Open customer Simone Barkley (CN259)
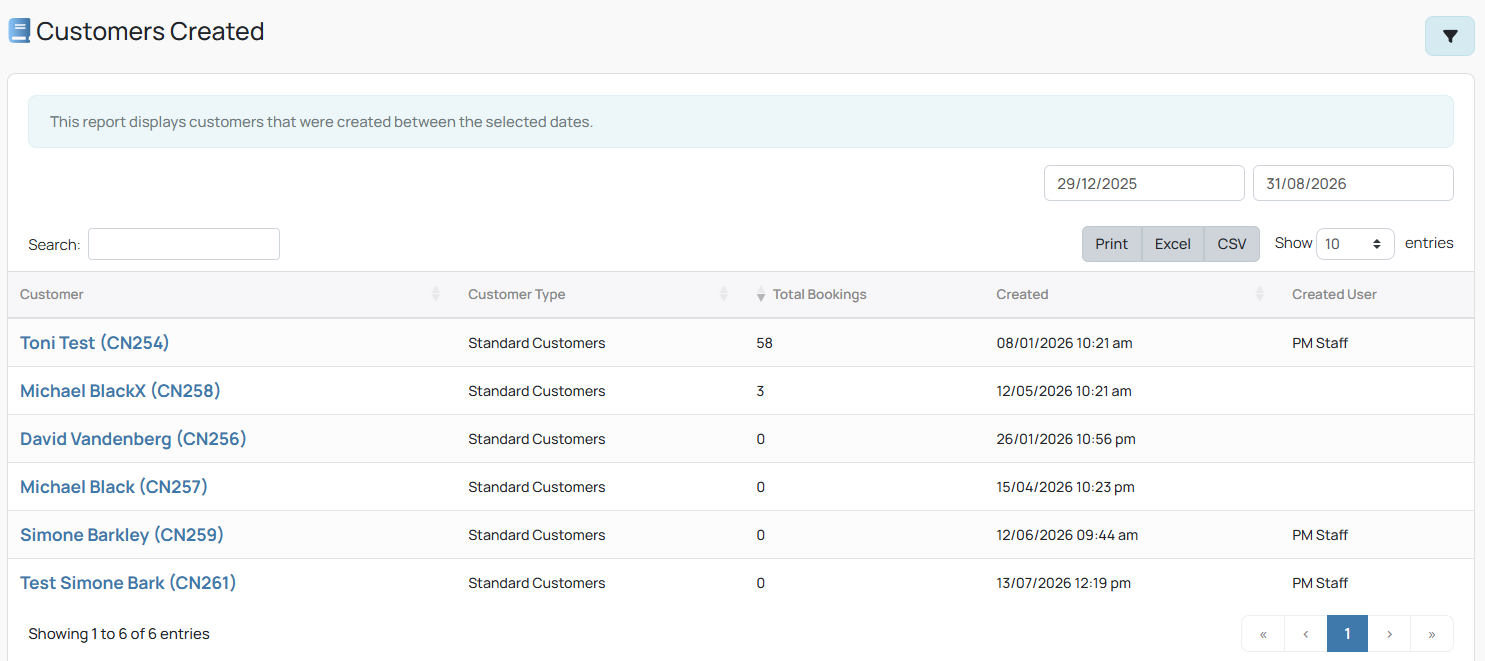The height and width of the screenshot is (661, 1485). click(x=122, y=535)
